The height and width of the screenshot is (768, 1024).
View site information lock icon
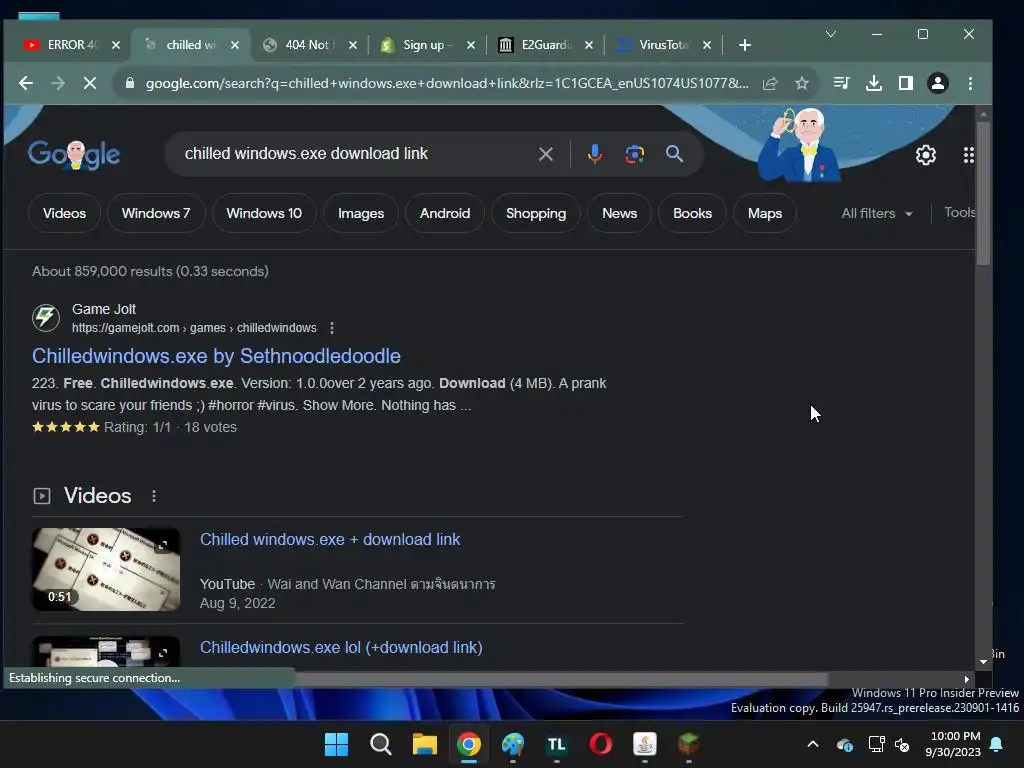(x=130, y=83)
